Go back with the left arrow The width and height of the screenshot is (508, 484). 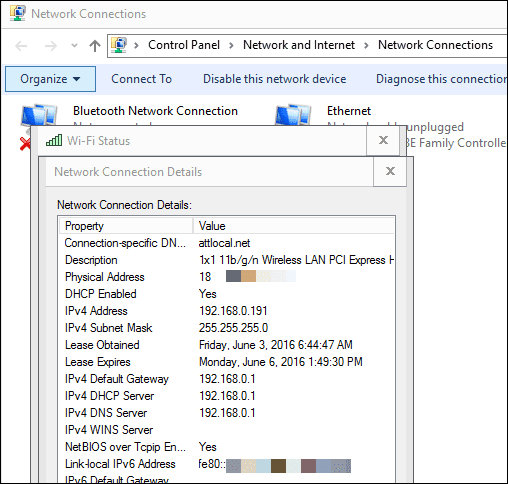21,46
